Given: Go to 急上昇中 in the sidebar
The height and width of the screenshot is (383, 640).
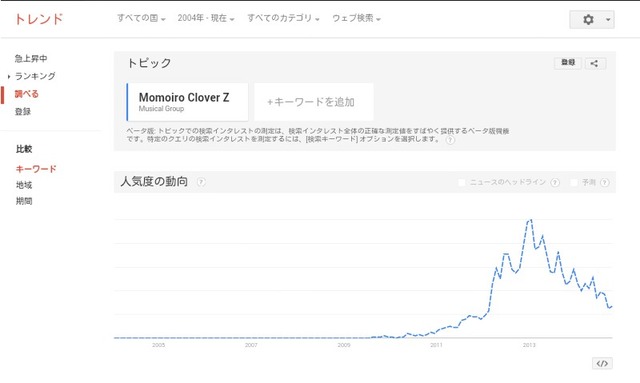Looking at the screenshot, I should pos(31,58).
